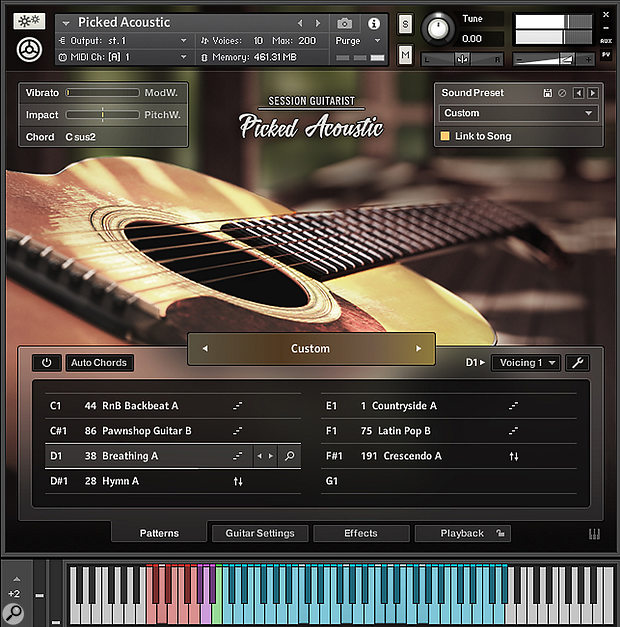Click the D1 key indicator beside Voicing
The width and height of the screenshot is (620, 627).
point(475,363)
